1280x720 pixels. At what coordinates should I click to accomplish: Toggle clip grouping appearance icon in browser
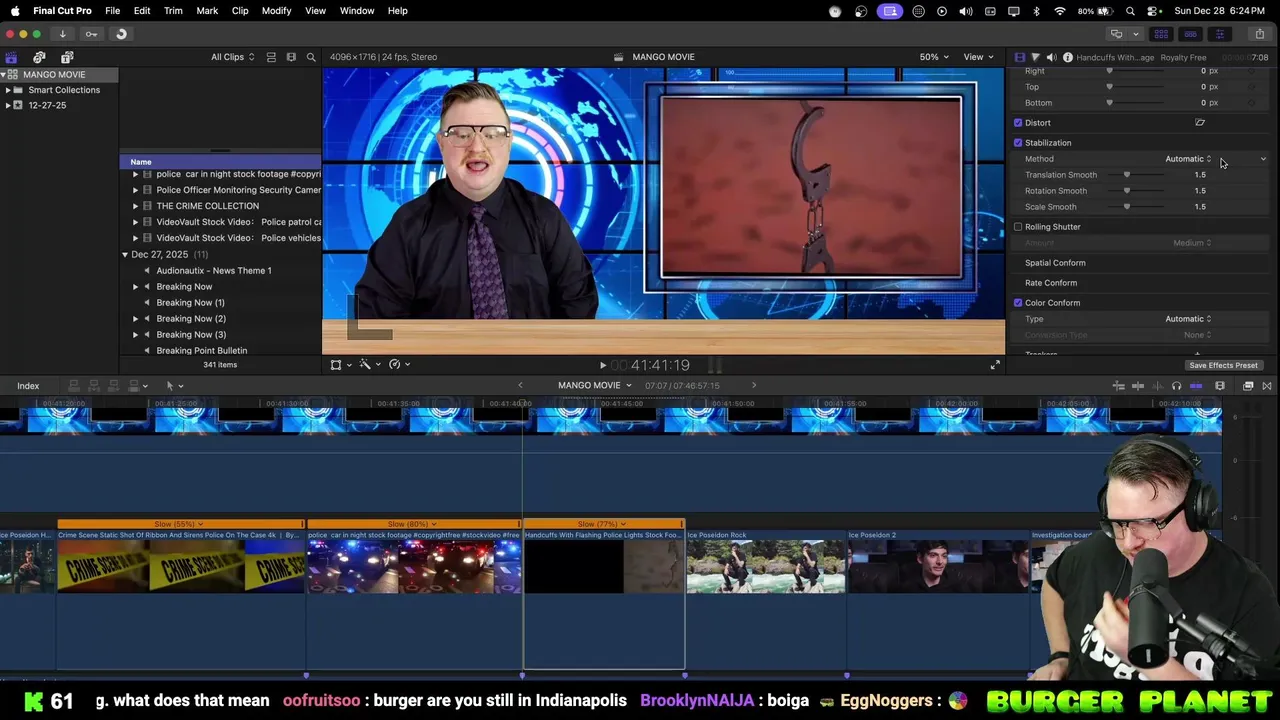[271, 57]
